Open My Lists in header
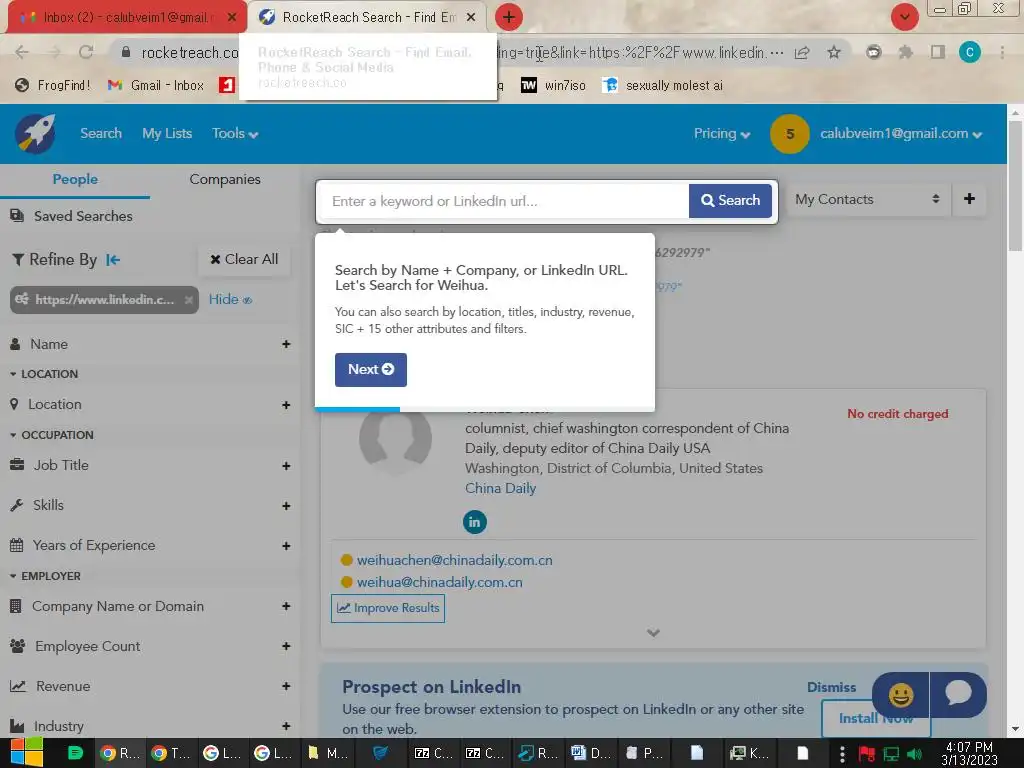The image size is (1024, 768). tap(167, 133)
